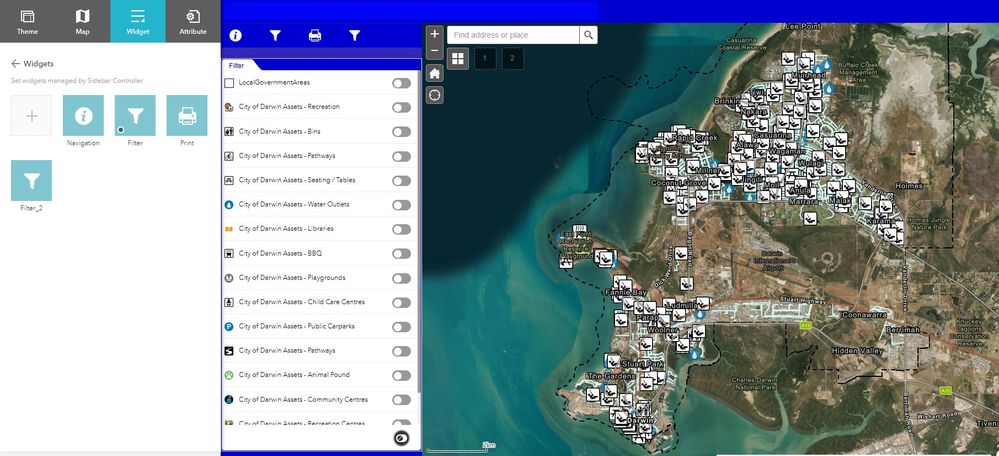Image resolution: width=999 pixels, height=456 pixels.
Task: Open the four-square grid widget on map
Action: coord(458,59)
